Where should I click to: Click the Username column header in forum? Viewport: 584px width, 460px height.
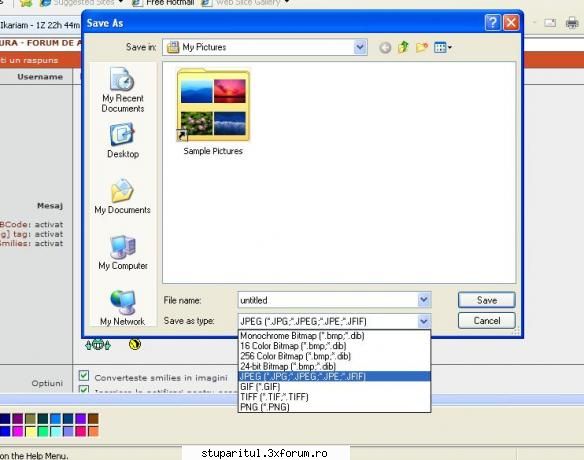tap(40, 76)
